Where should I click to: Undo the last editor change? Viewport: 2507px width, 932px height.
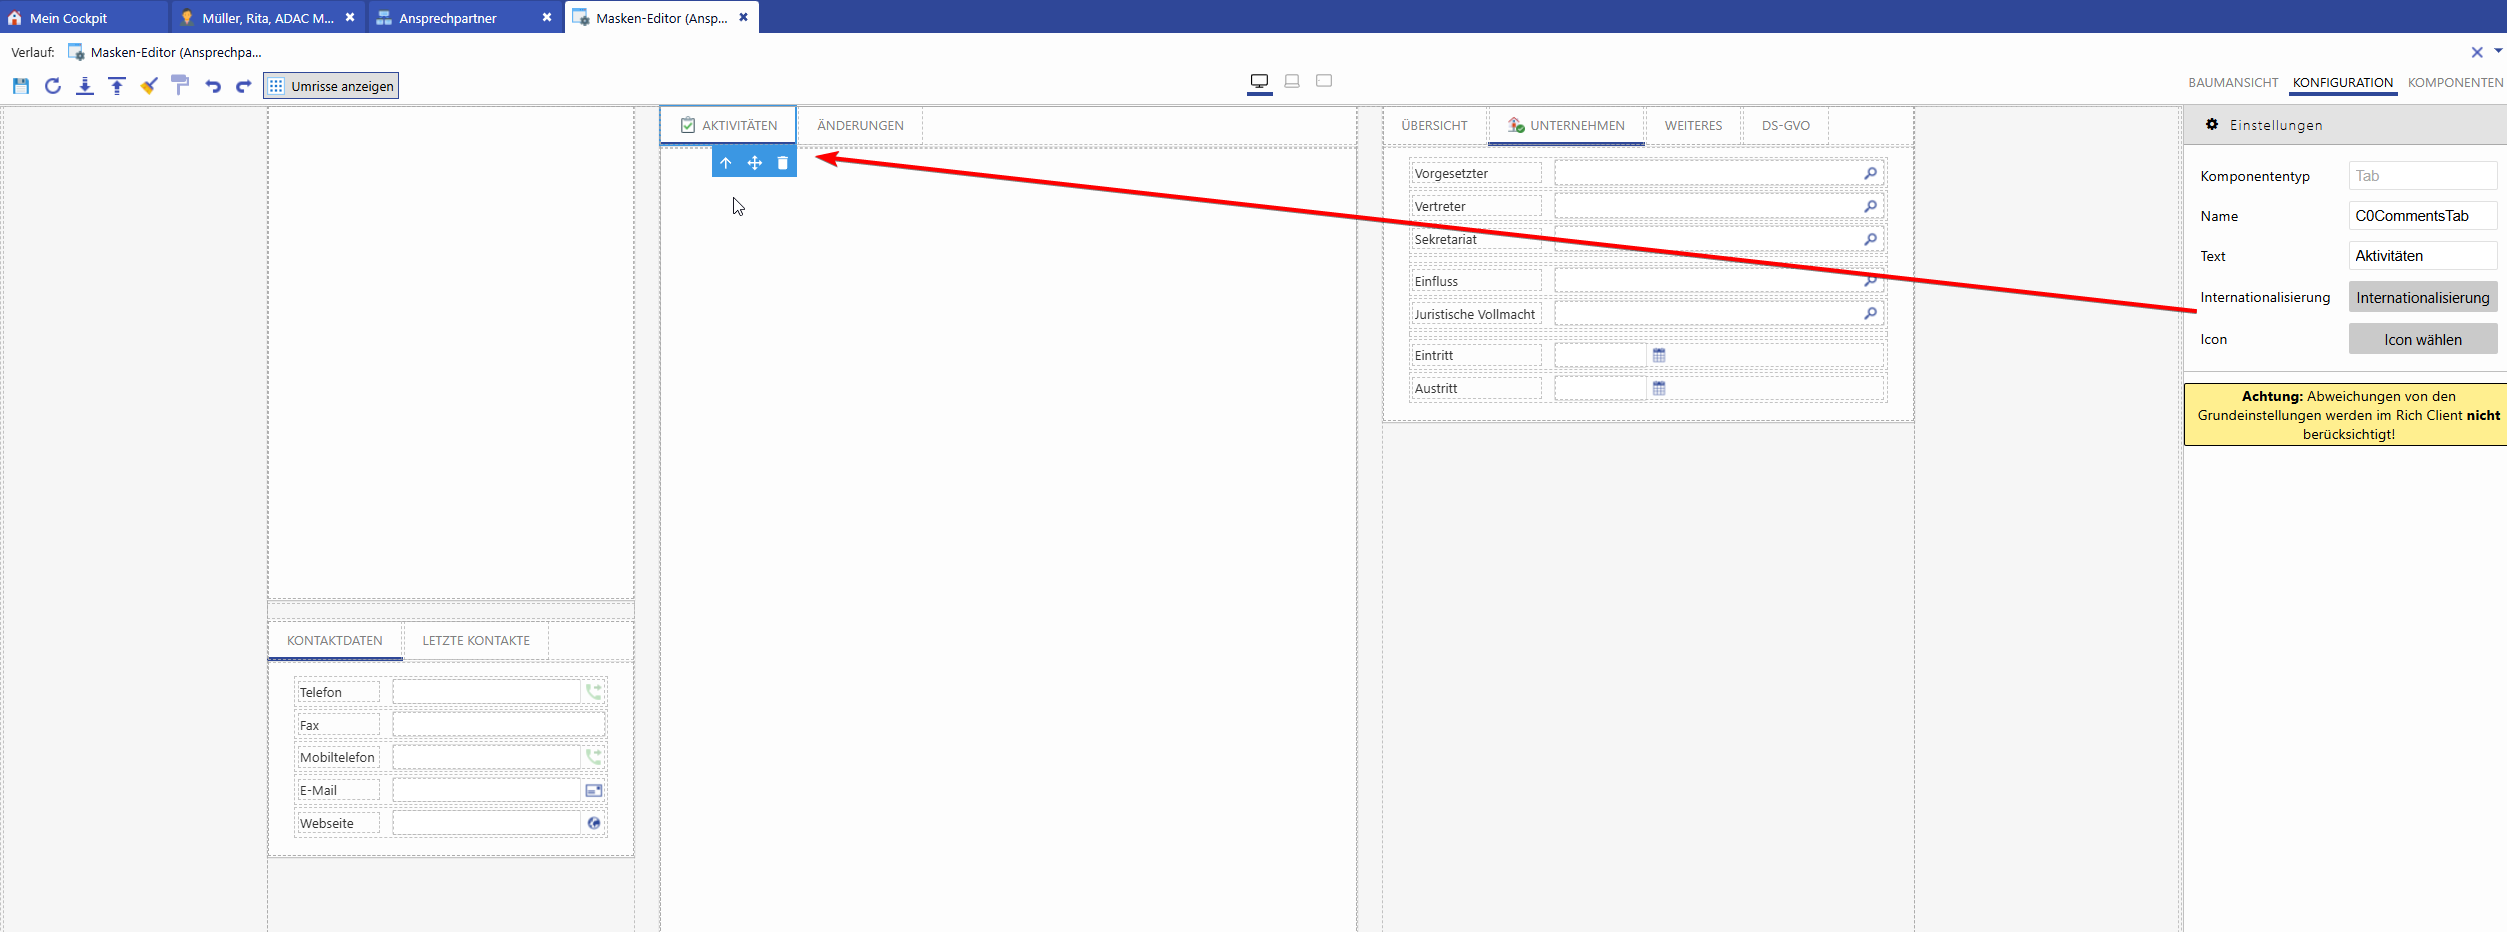point(212,86)
